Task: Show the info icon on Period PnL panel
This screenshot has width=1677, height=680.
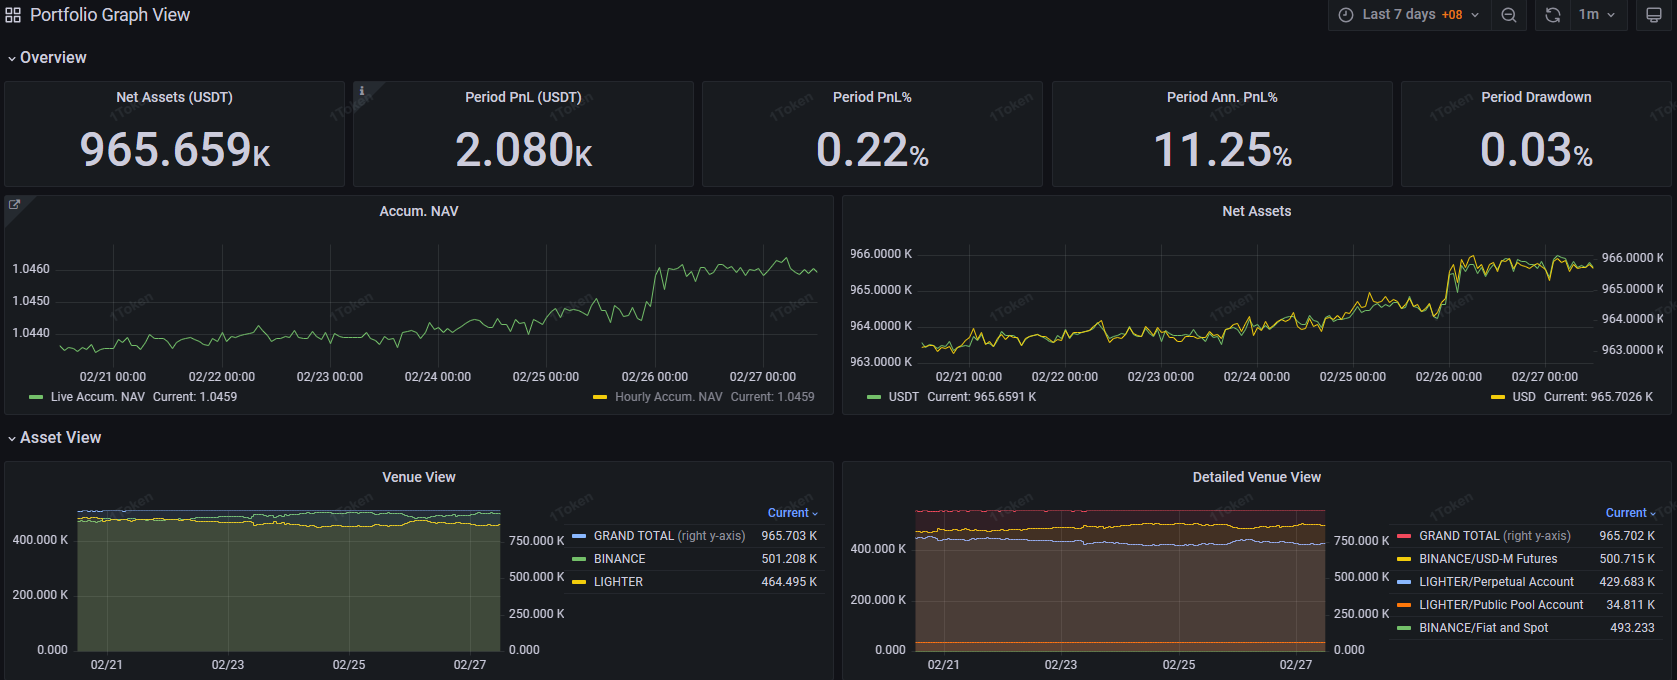Action: [362, 91]
